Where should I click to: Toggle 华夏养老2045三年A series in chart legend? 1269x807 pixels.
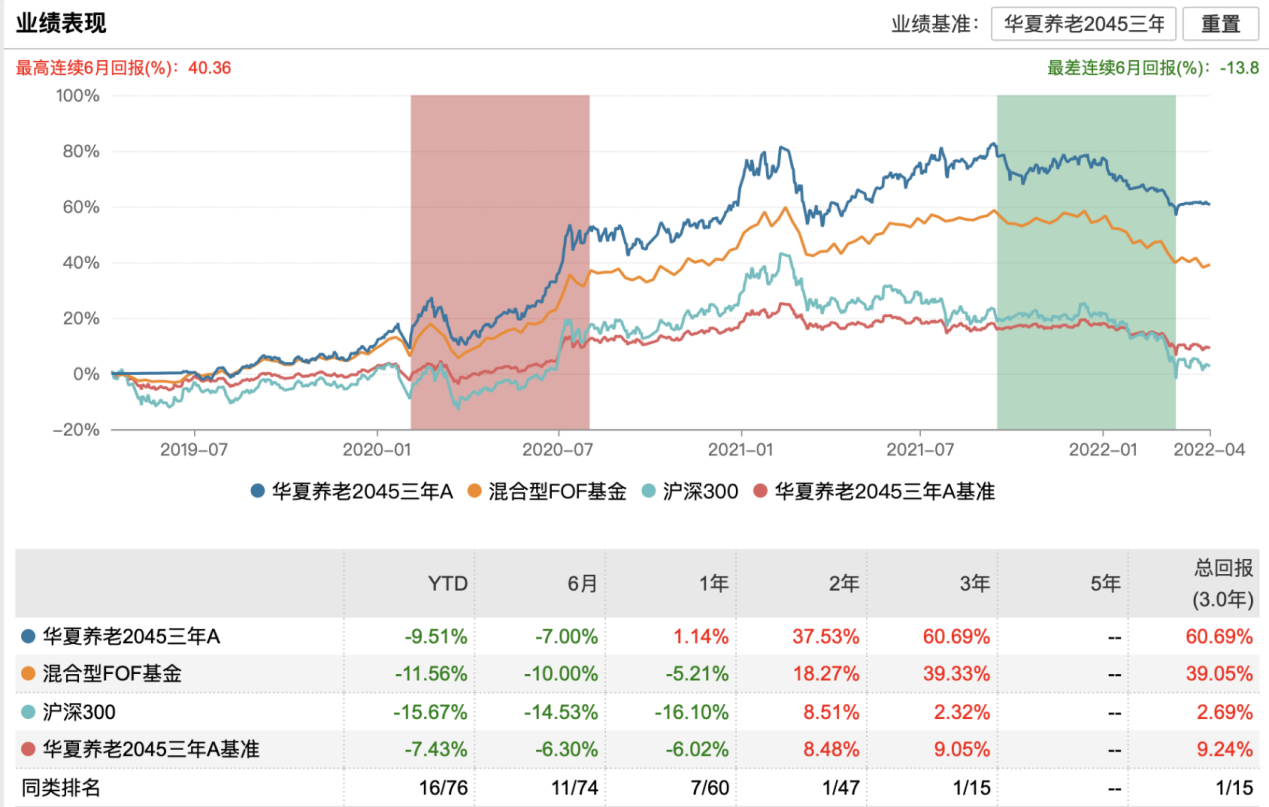pos(351,491)
